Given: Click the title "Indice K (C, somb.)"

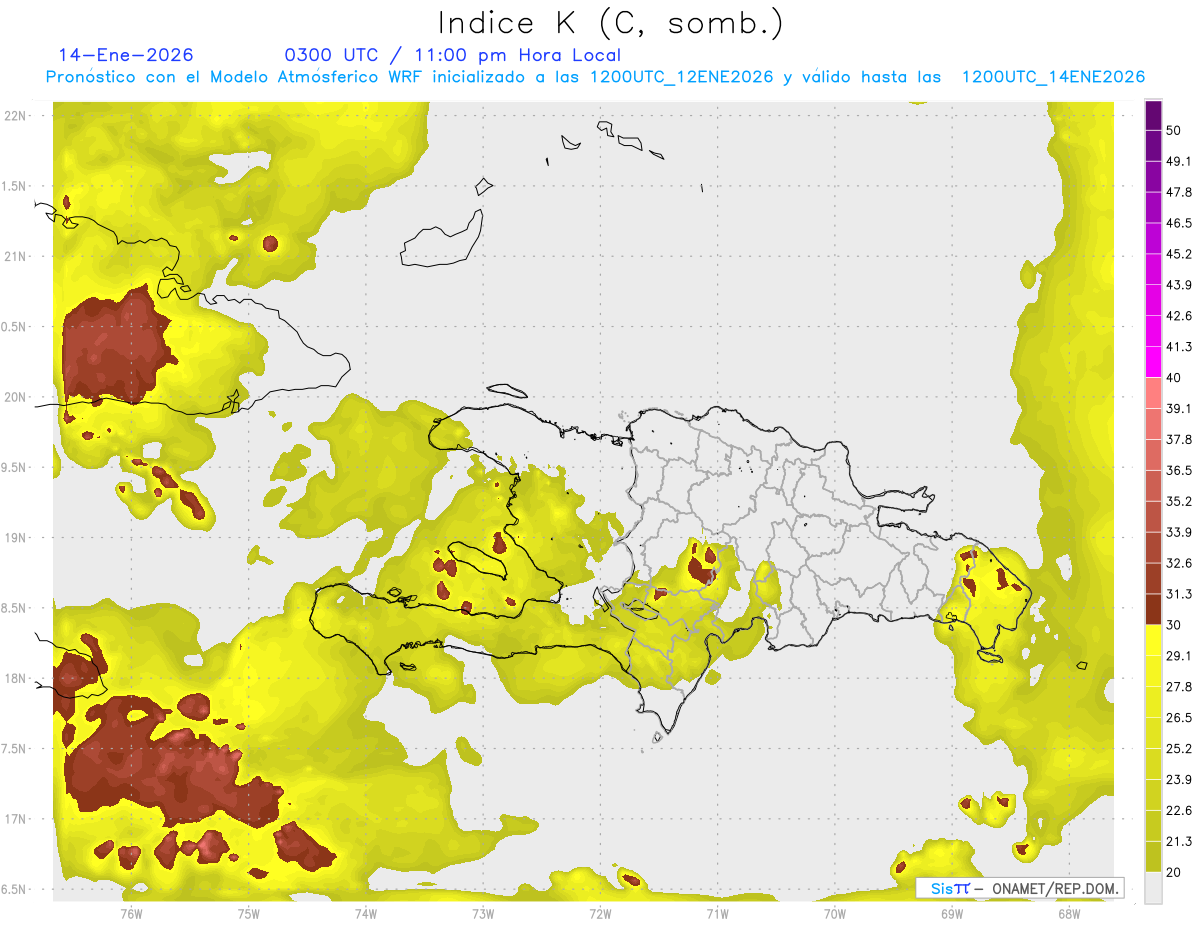Looking at the screenshot, I should (610, 23).
